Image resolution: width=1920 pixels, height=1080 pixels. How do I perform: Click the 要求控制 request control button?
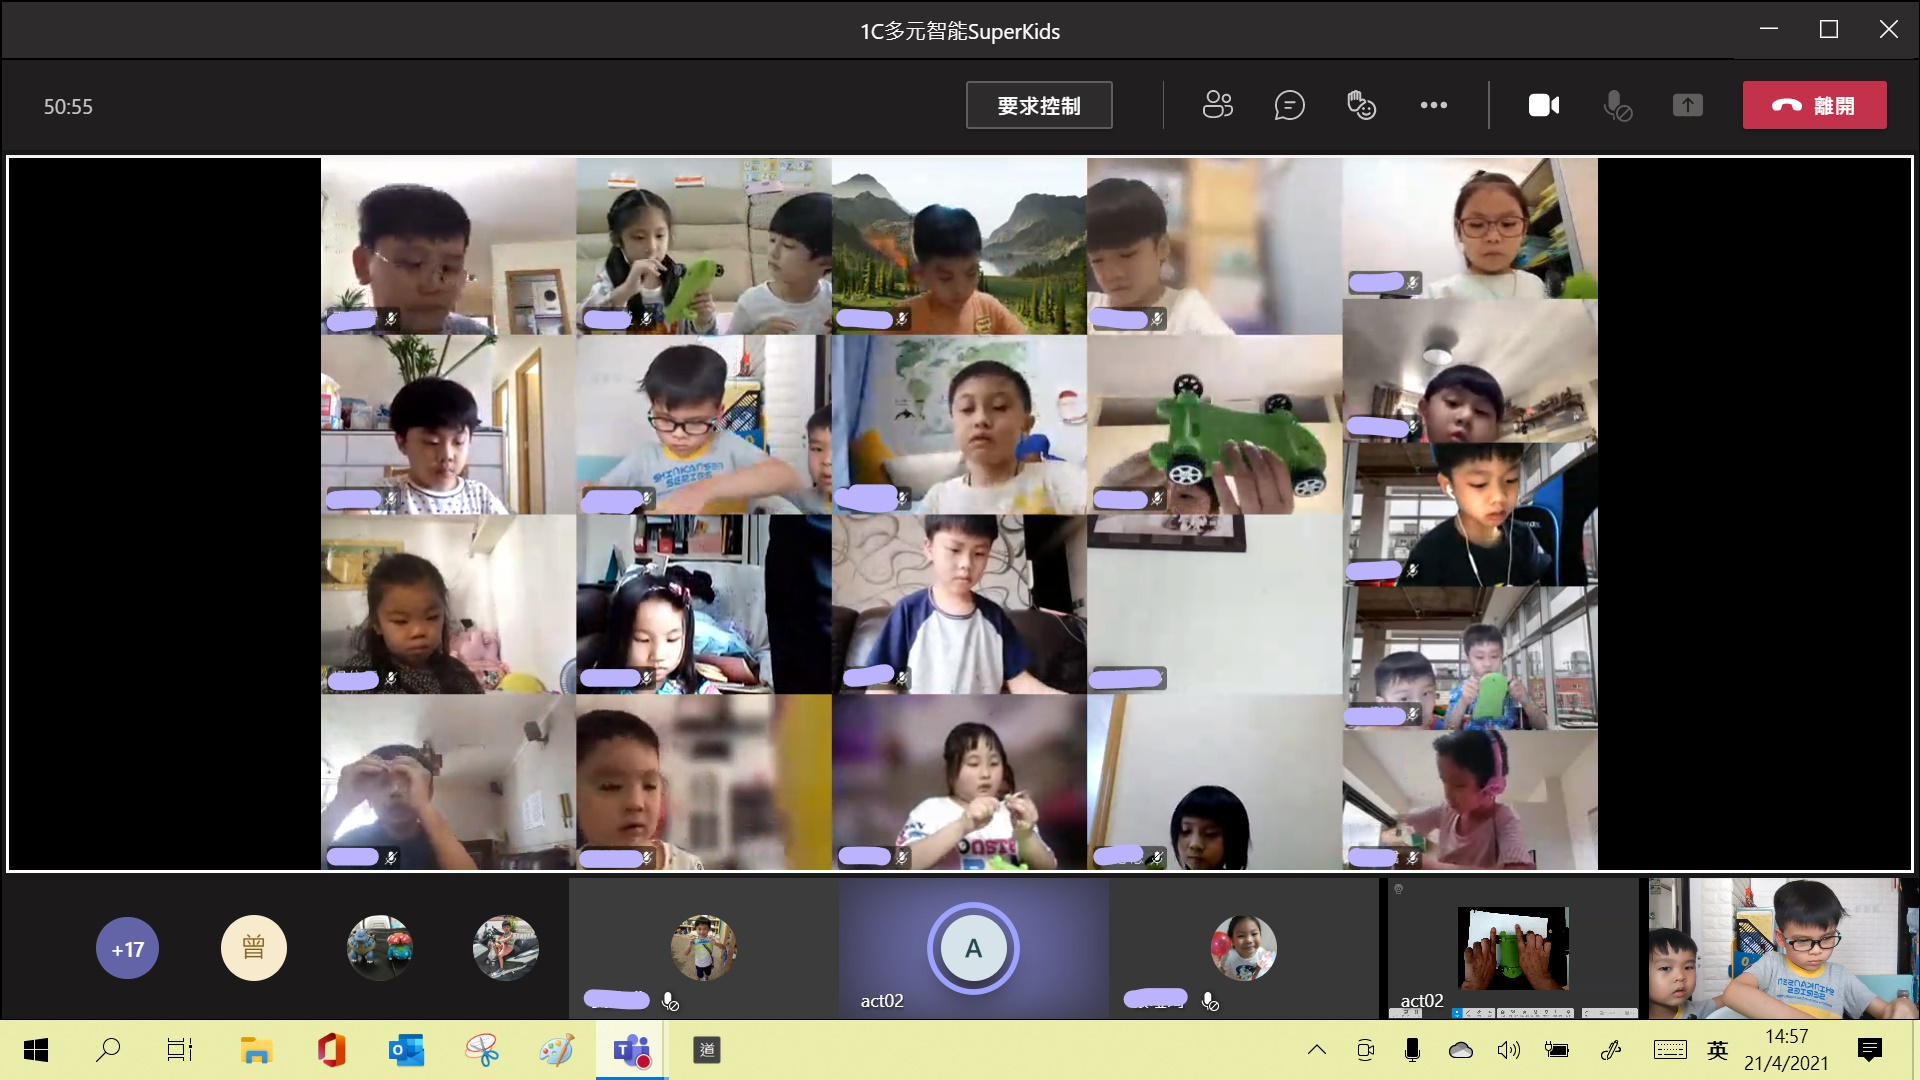[x=1038, y=105]
